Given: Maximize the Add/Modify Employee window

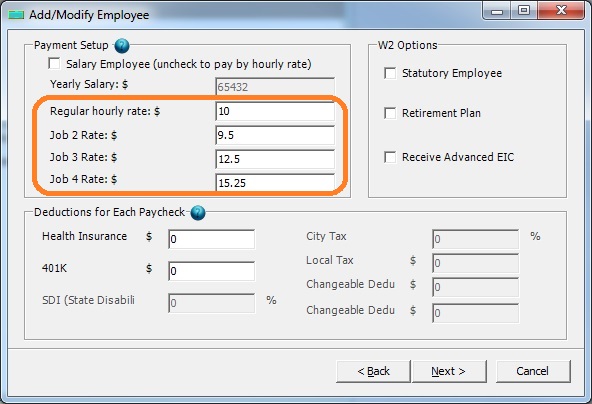Looking at the screenshot, I should (524, 11).
